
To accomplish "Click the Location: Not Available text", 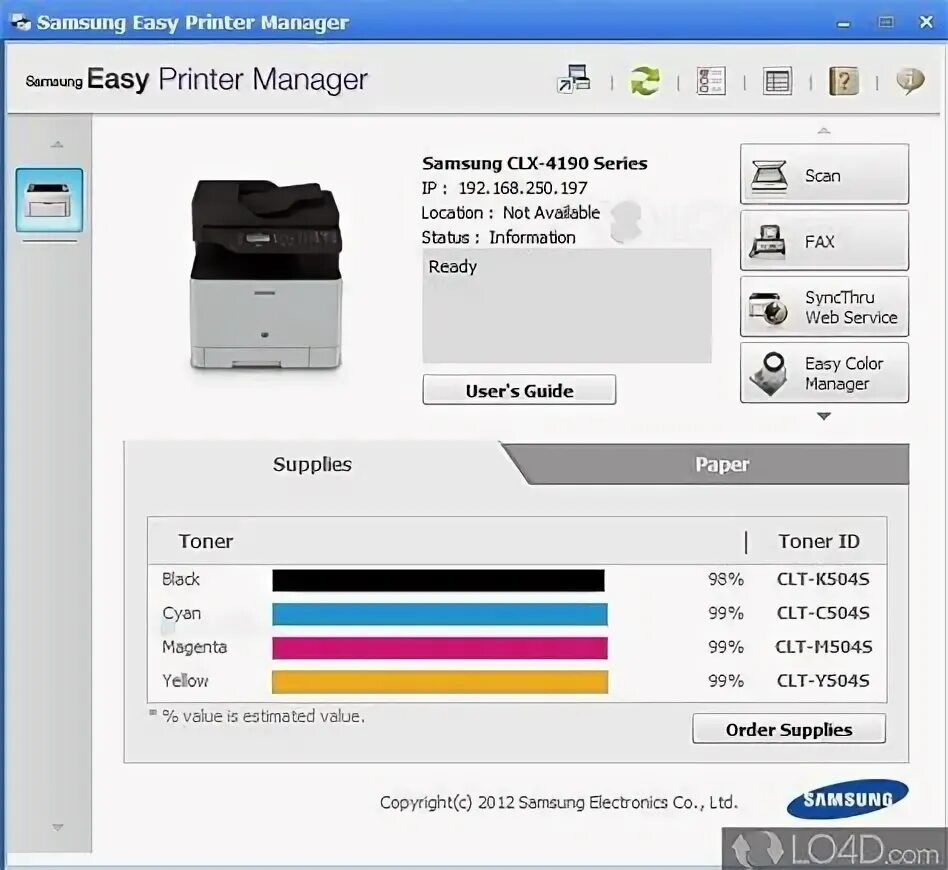I will 510,213.
